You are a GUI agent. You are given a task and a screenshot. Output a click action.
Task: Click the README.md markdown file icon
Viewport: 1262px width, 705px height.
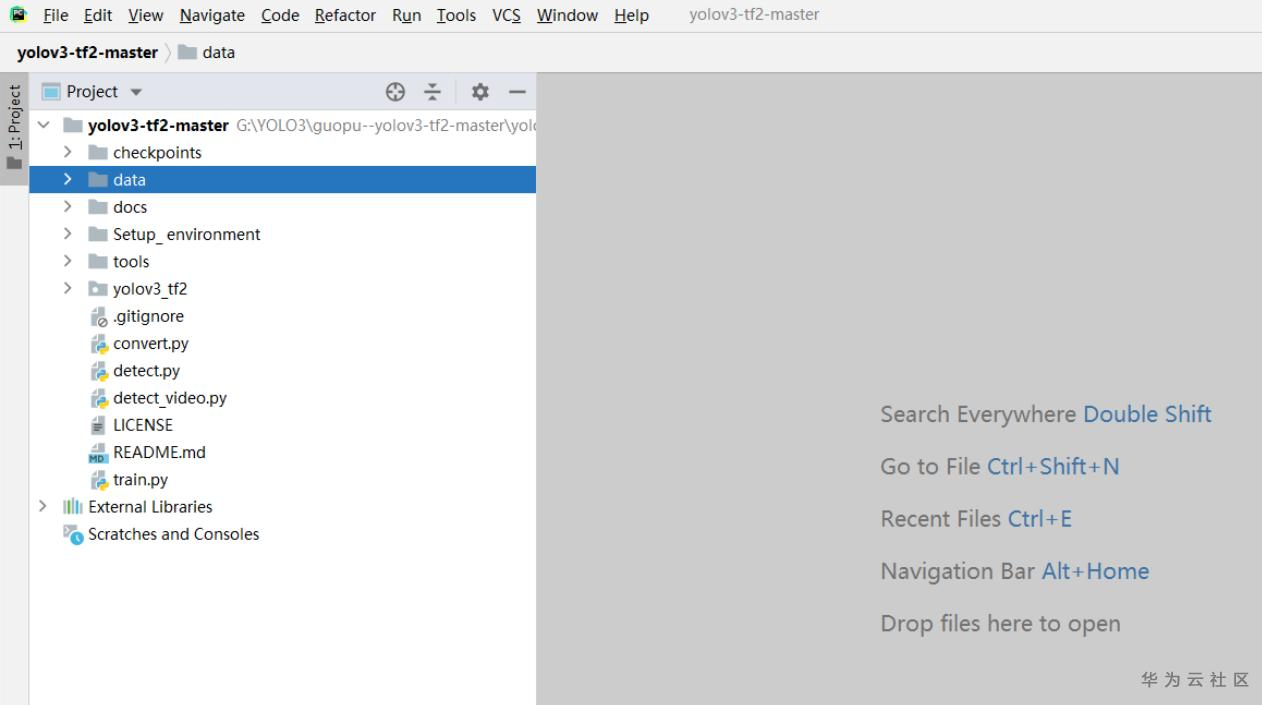[x=98, y=453]
